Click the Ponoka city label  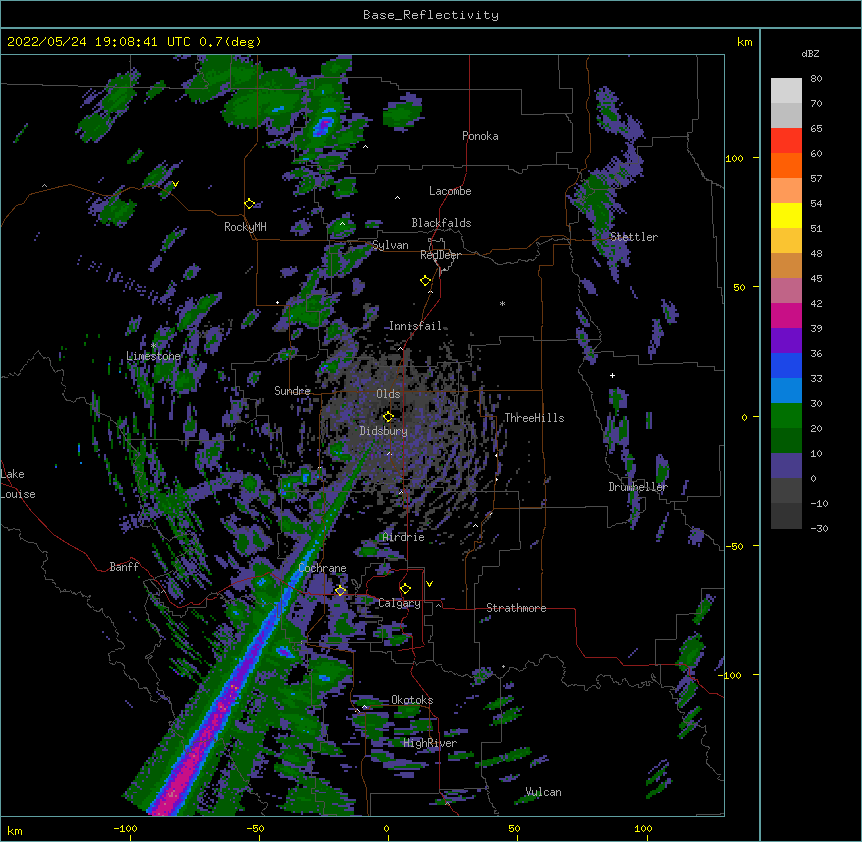click(x=480, y=136)
